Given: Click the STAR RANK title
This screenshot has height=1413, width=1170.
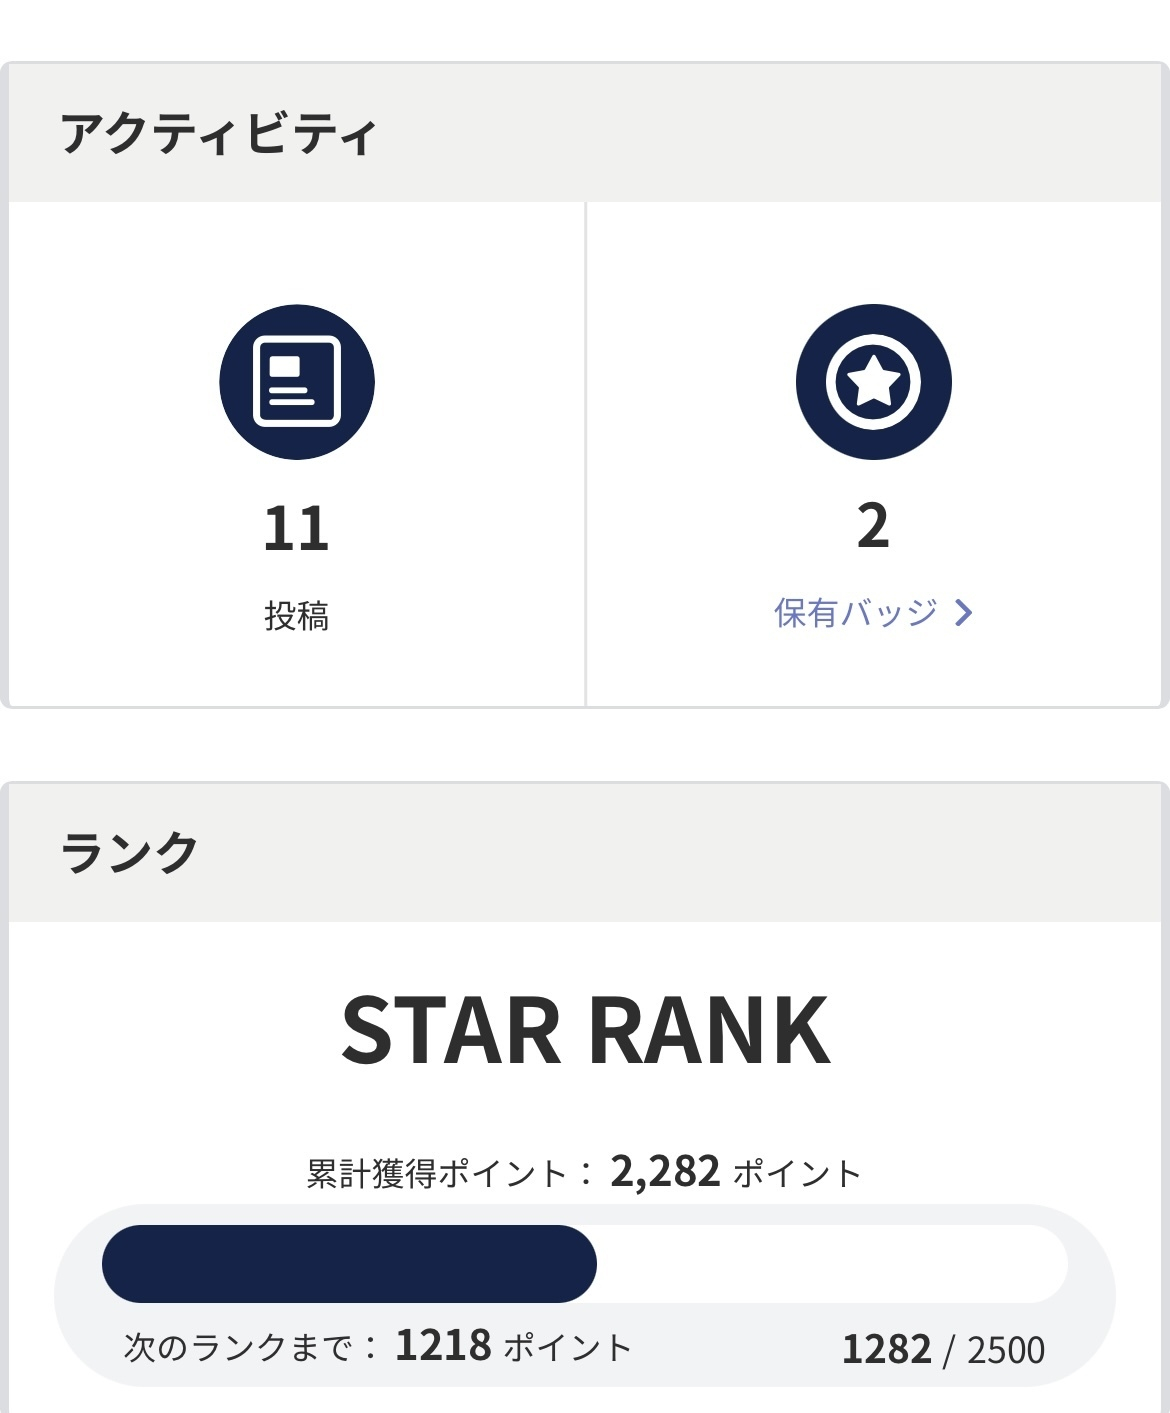Looking at the screenshot, I should tap(586, 1030).
